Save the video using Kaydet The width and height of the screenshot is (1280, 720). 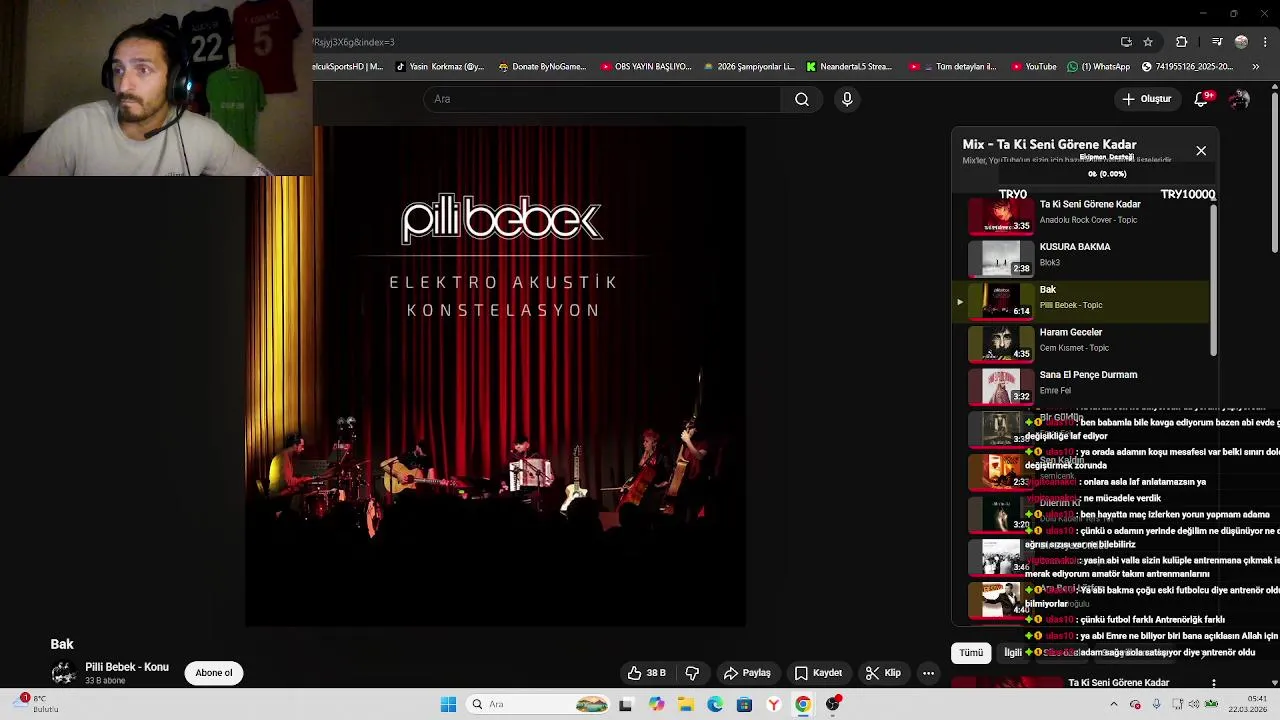tap(818, 673)
